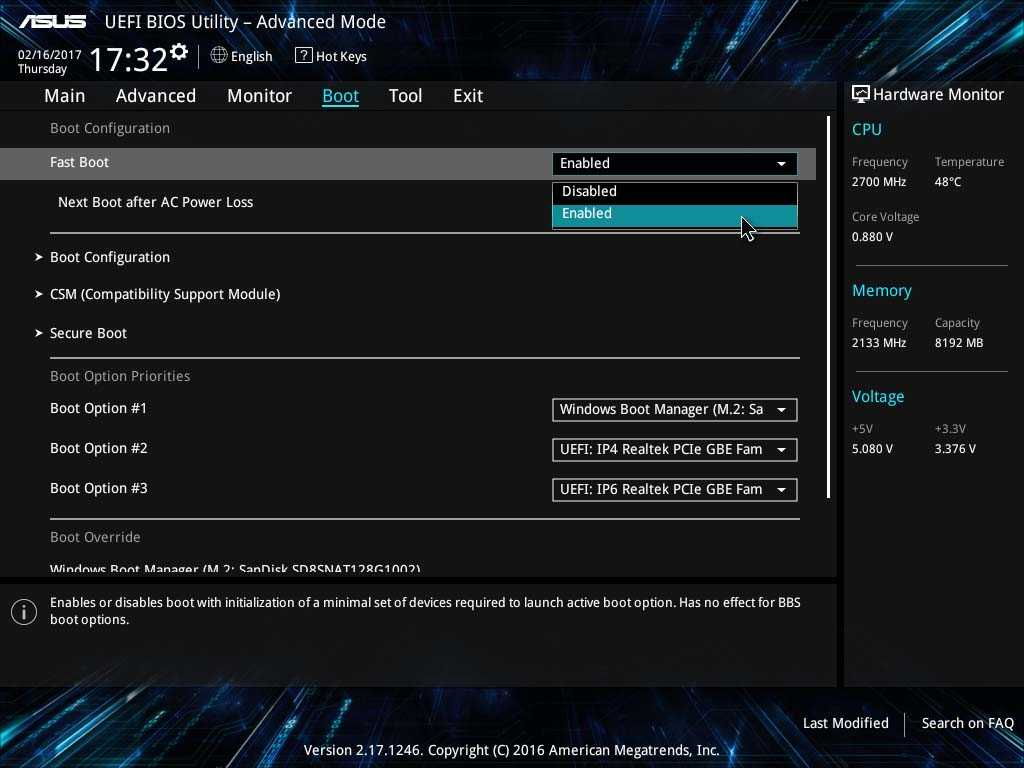Click the 17:32 clock time
The height and width of the screenshot is (768, 1024).
pos(129,59)
